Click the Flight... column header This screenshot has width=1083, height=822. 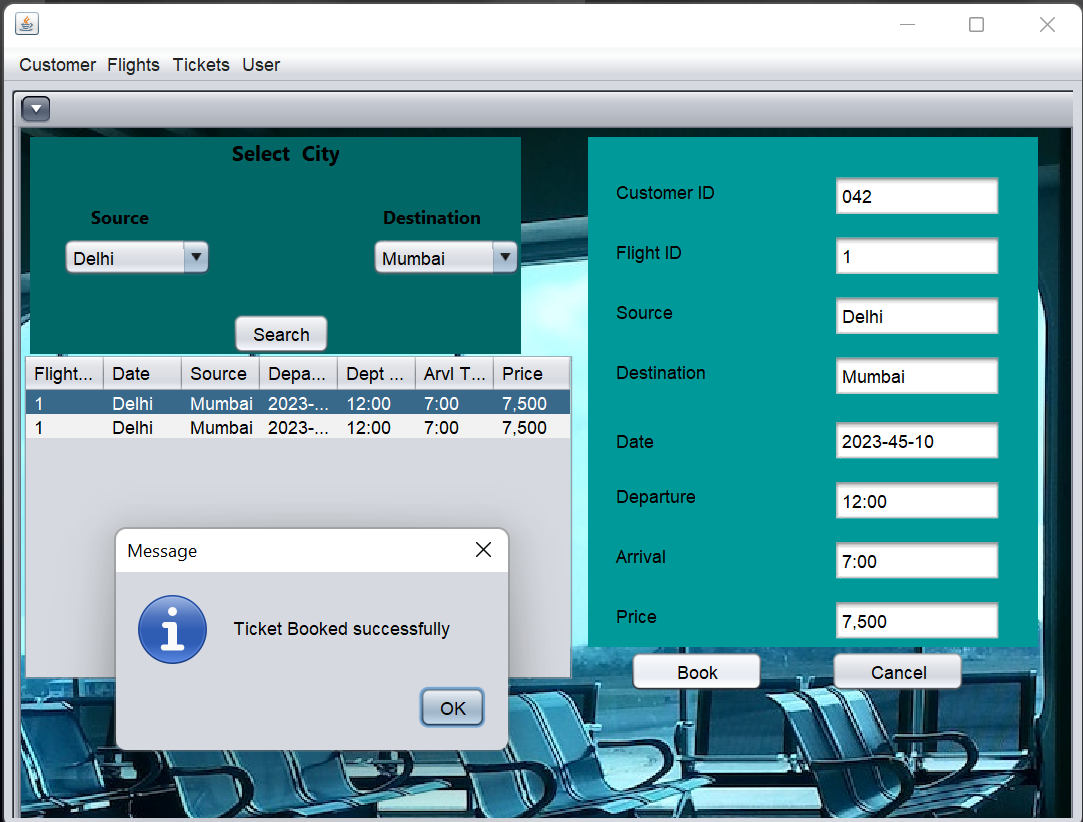pyautogui.click(x=64, y=374)
